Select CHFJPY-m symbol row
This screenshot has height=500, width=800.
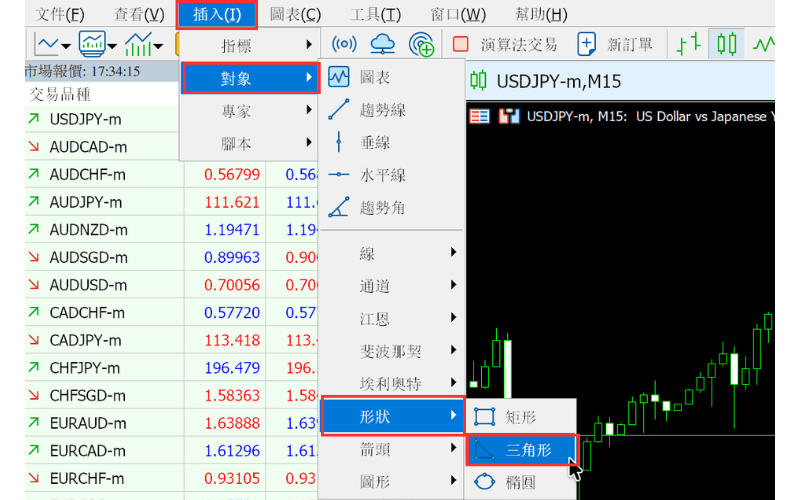tap(105, 367)
